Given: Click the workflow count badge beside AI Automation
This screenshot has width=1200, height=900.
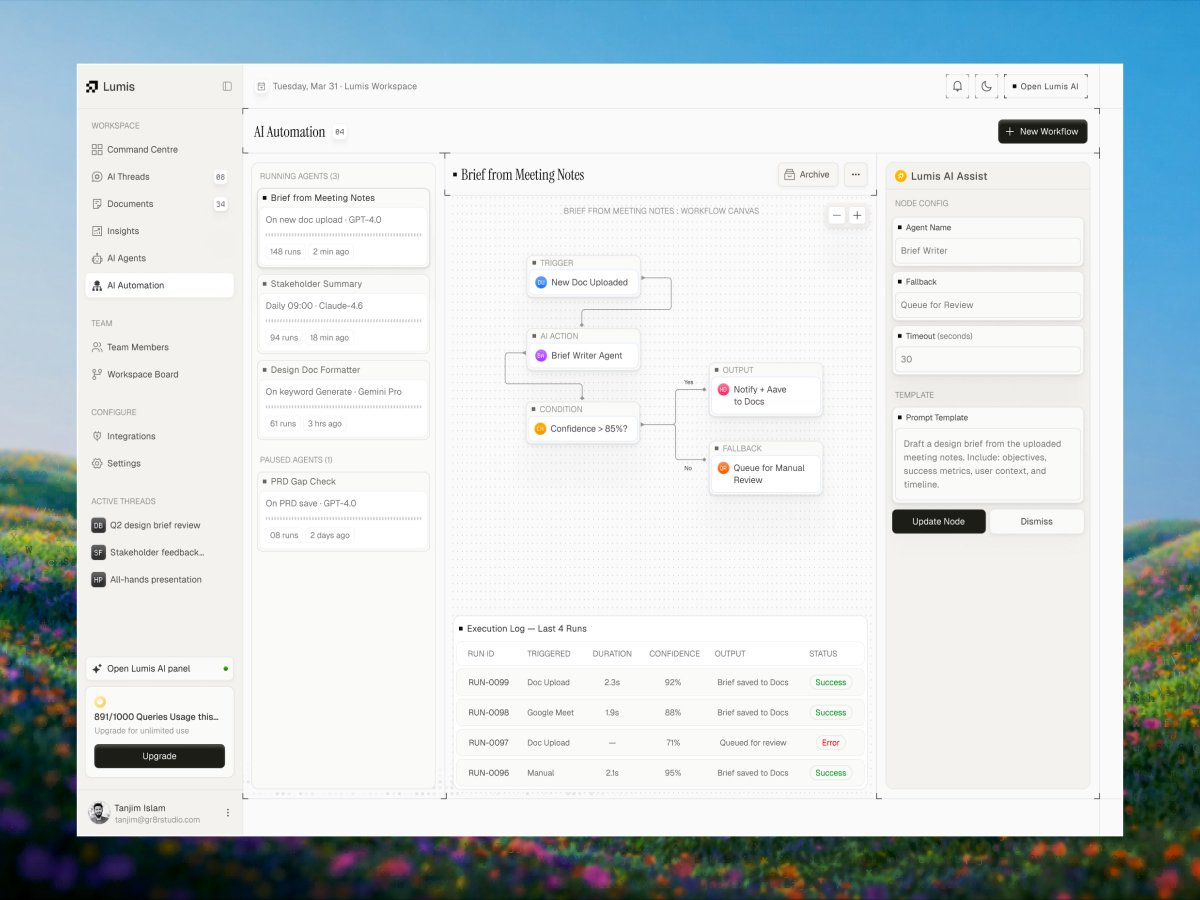Looking at the screenshot, I should pyautogui.click(x=340, y=132).
